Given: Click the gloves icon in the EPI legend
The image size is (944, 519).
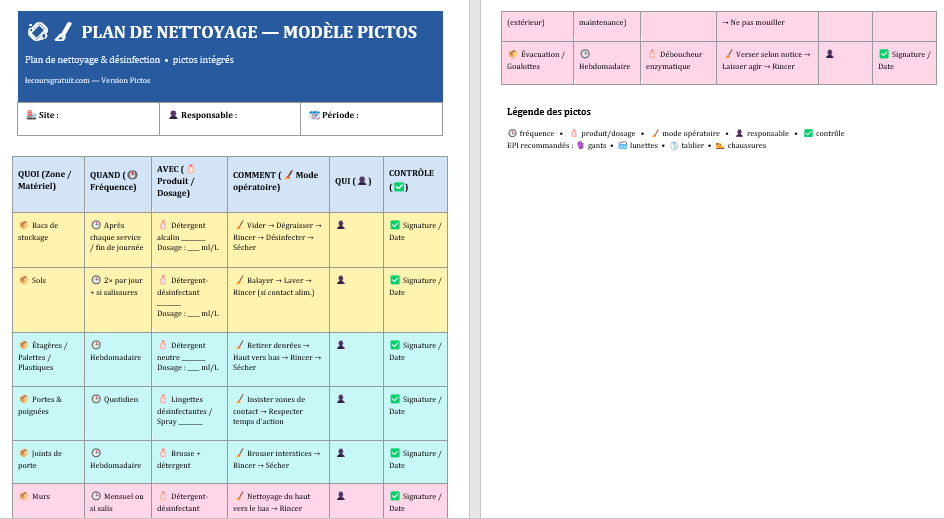Looking at the screenshot, I should (x=580, y=145).
